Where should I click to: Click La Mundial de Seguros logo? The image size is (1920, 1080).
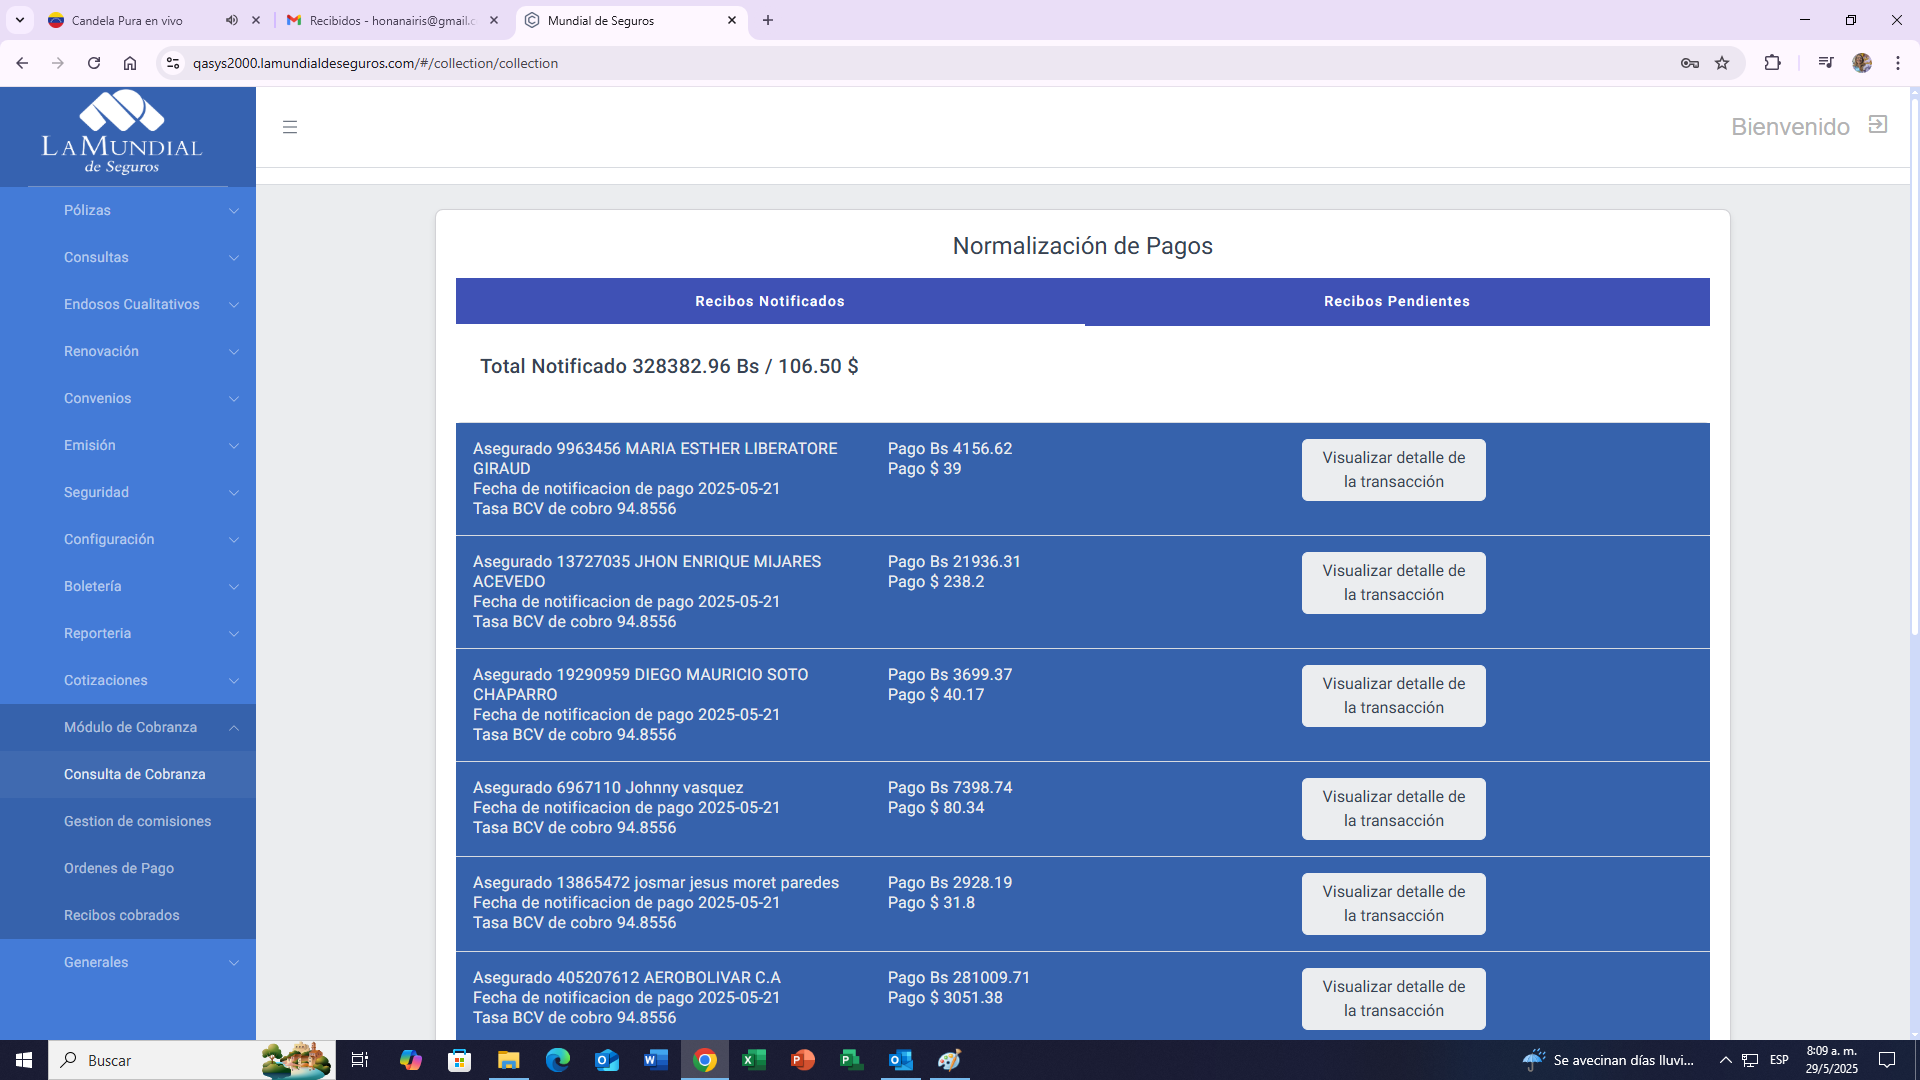point(122,133)
